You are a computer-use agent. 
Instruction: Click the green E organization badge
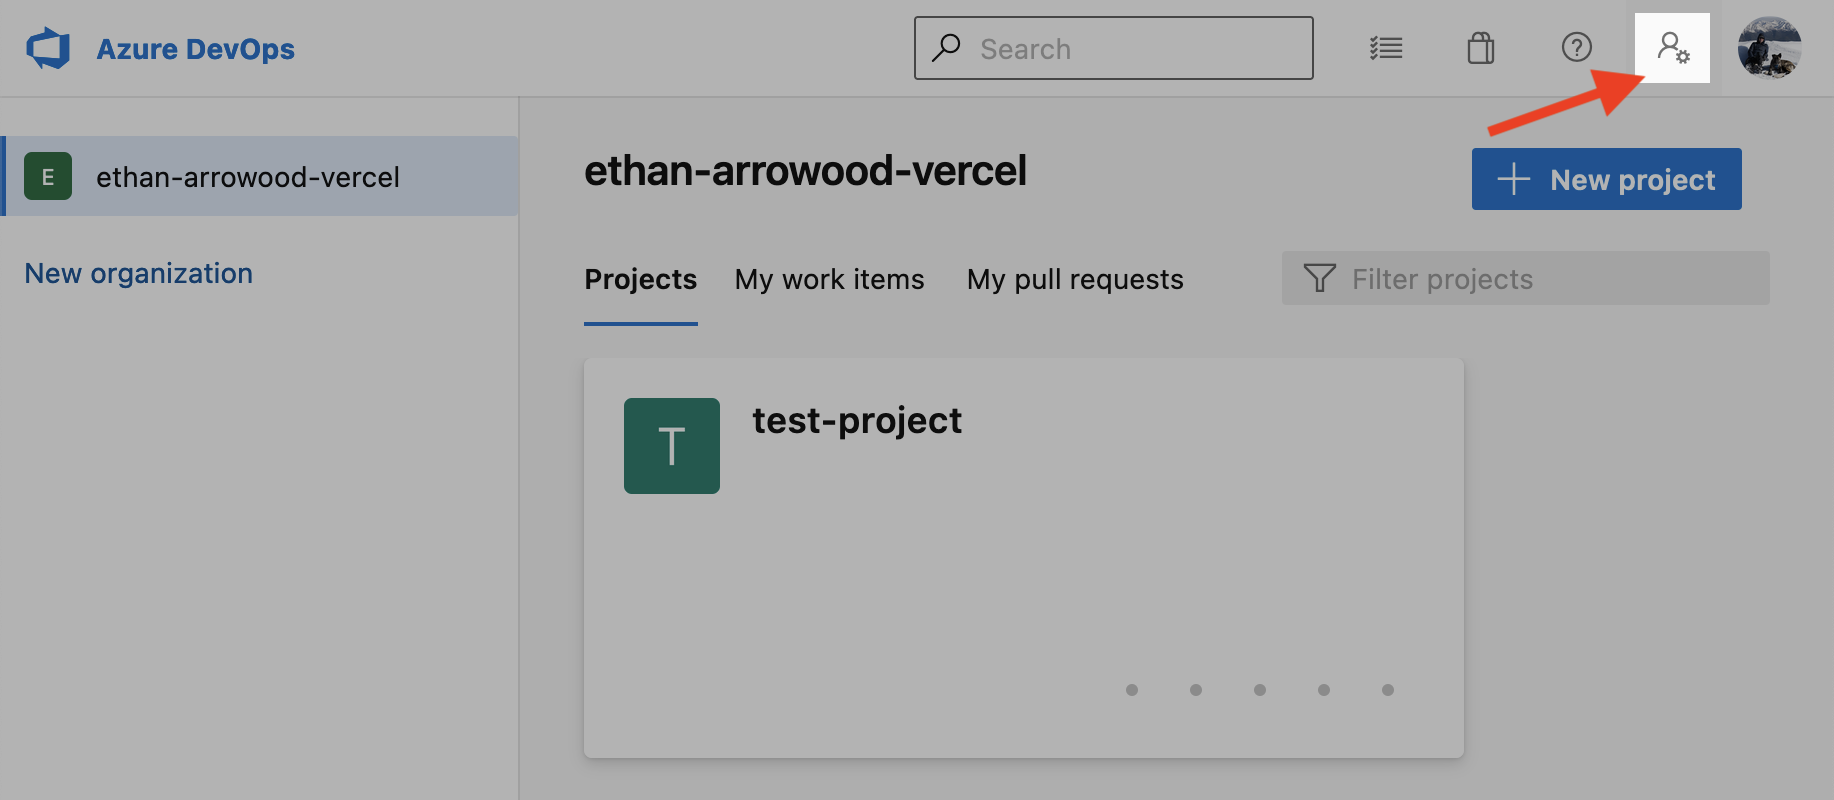tap(48, 176)
